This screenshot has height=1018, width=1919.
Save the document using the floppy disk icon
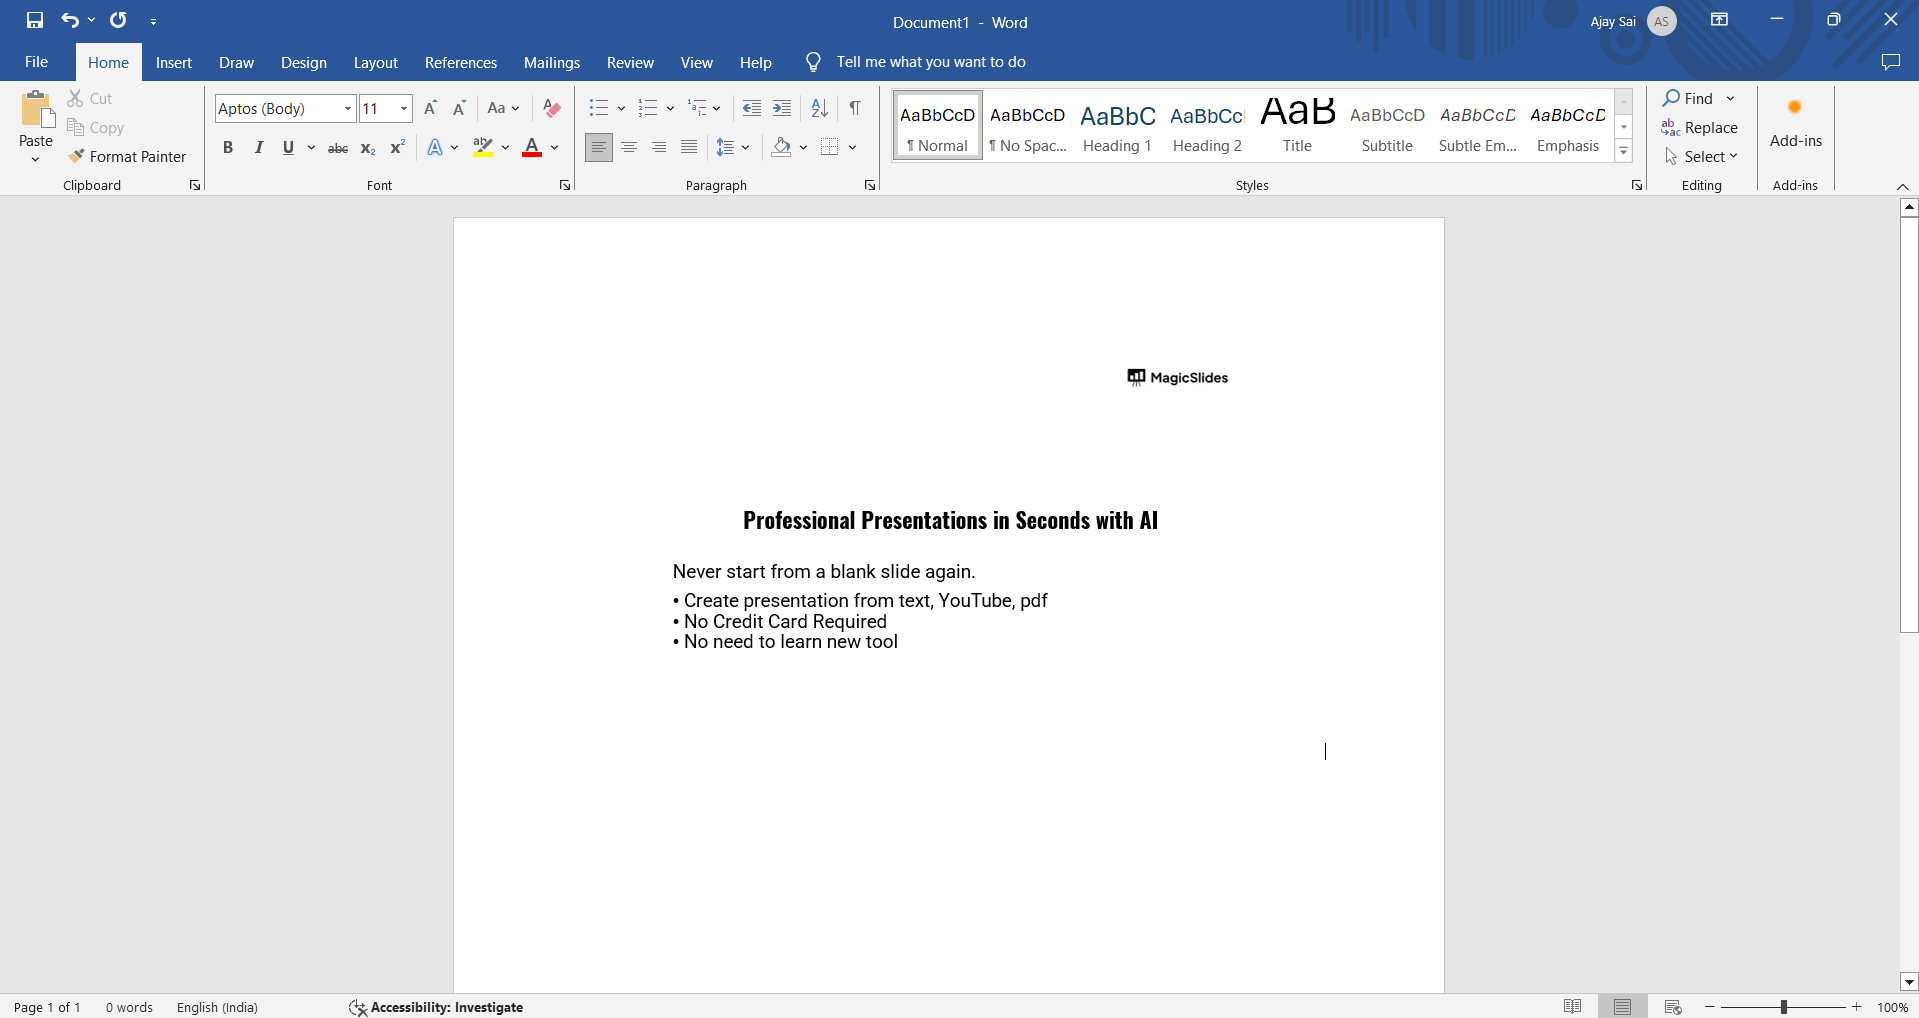(x=35, y=20)
